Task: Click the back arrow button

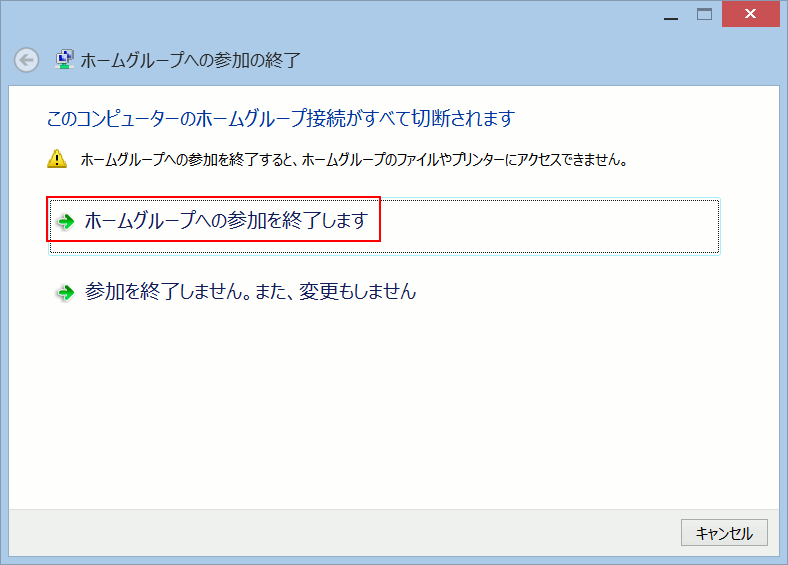Action: [27, 60]
